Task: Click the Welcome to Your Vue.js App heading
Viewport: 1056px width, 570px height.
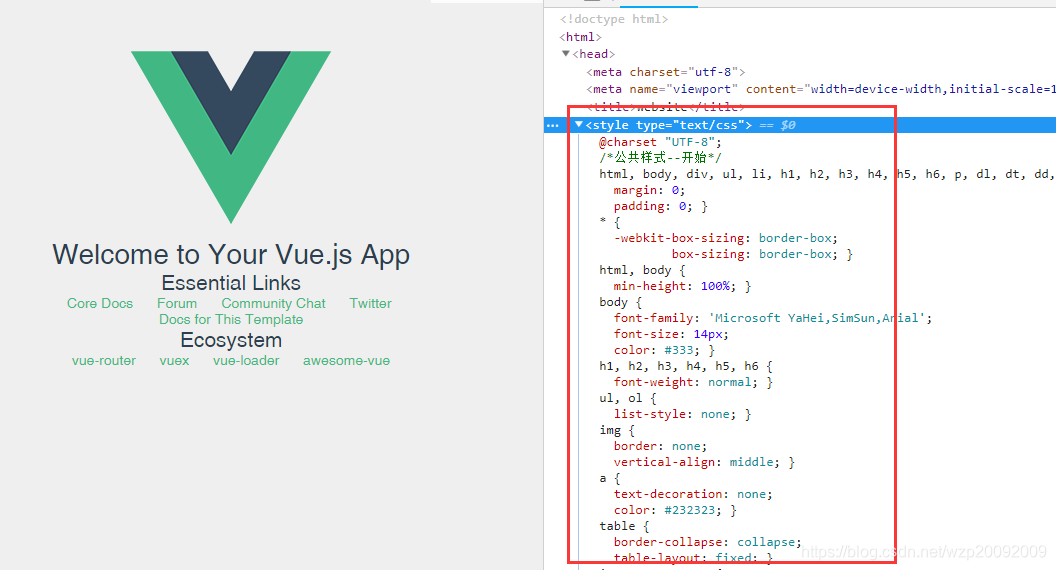Action: point(231,255)
